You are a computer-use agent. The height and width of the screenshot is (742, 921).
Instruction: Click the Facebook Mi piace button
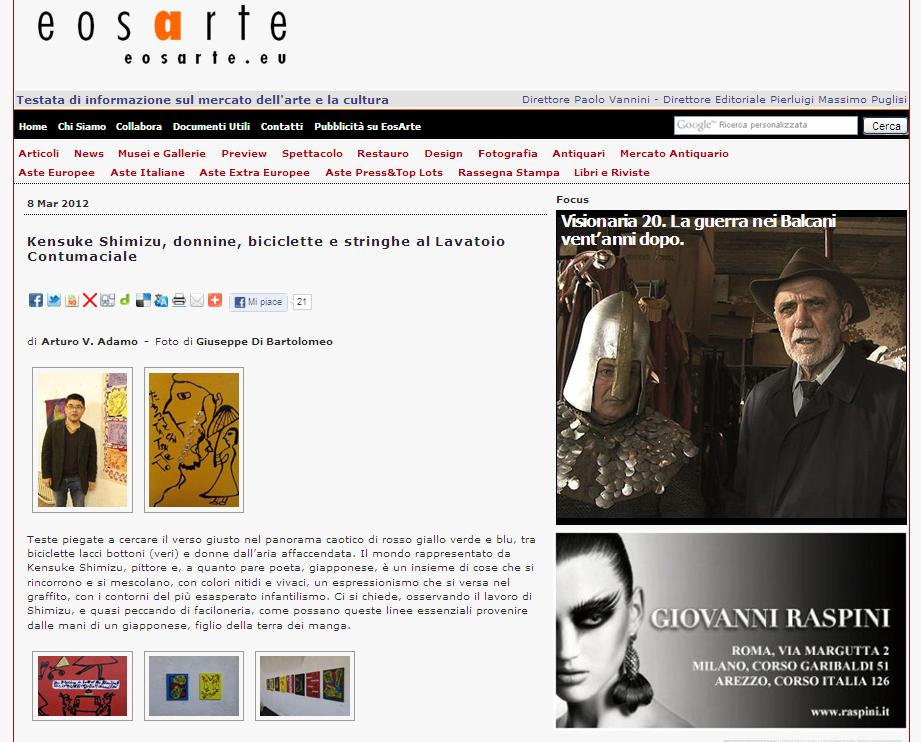click(x=258, y=302)
